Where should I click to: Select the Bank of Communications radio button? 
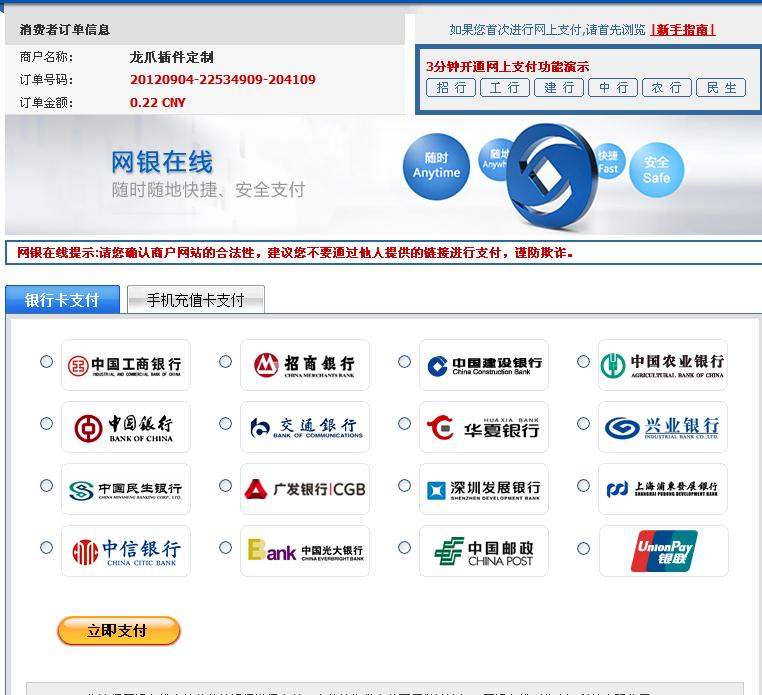pos(225,424)
